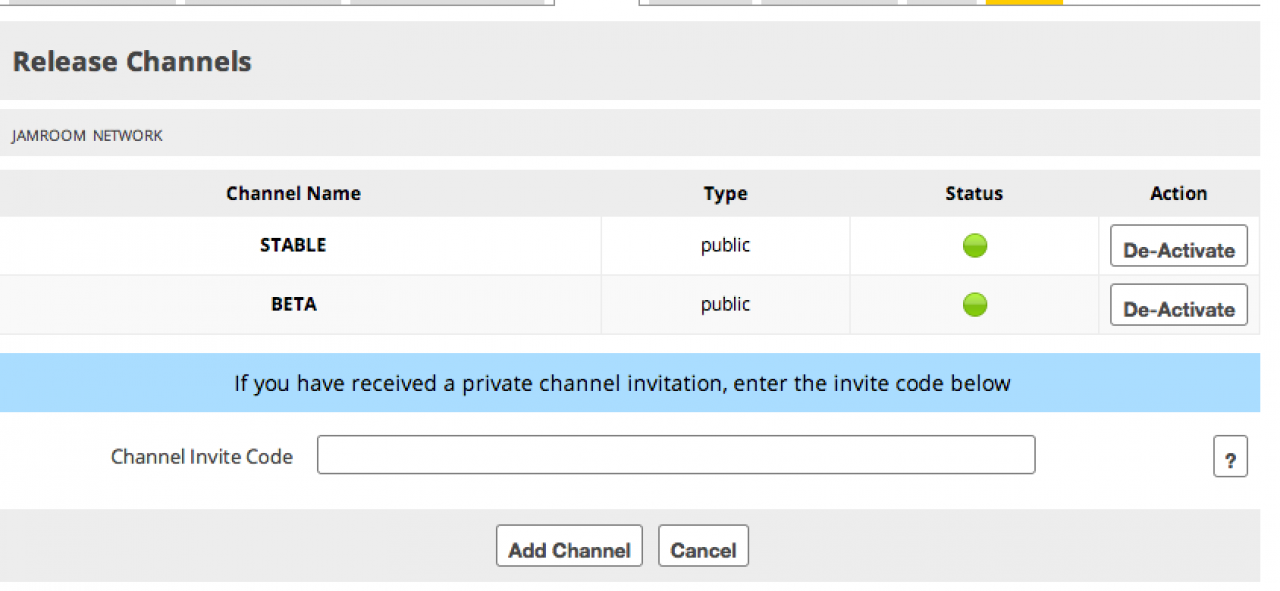Click the public type of STABLE row
The image size is (1280, 591).
coord(725,245)
